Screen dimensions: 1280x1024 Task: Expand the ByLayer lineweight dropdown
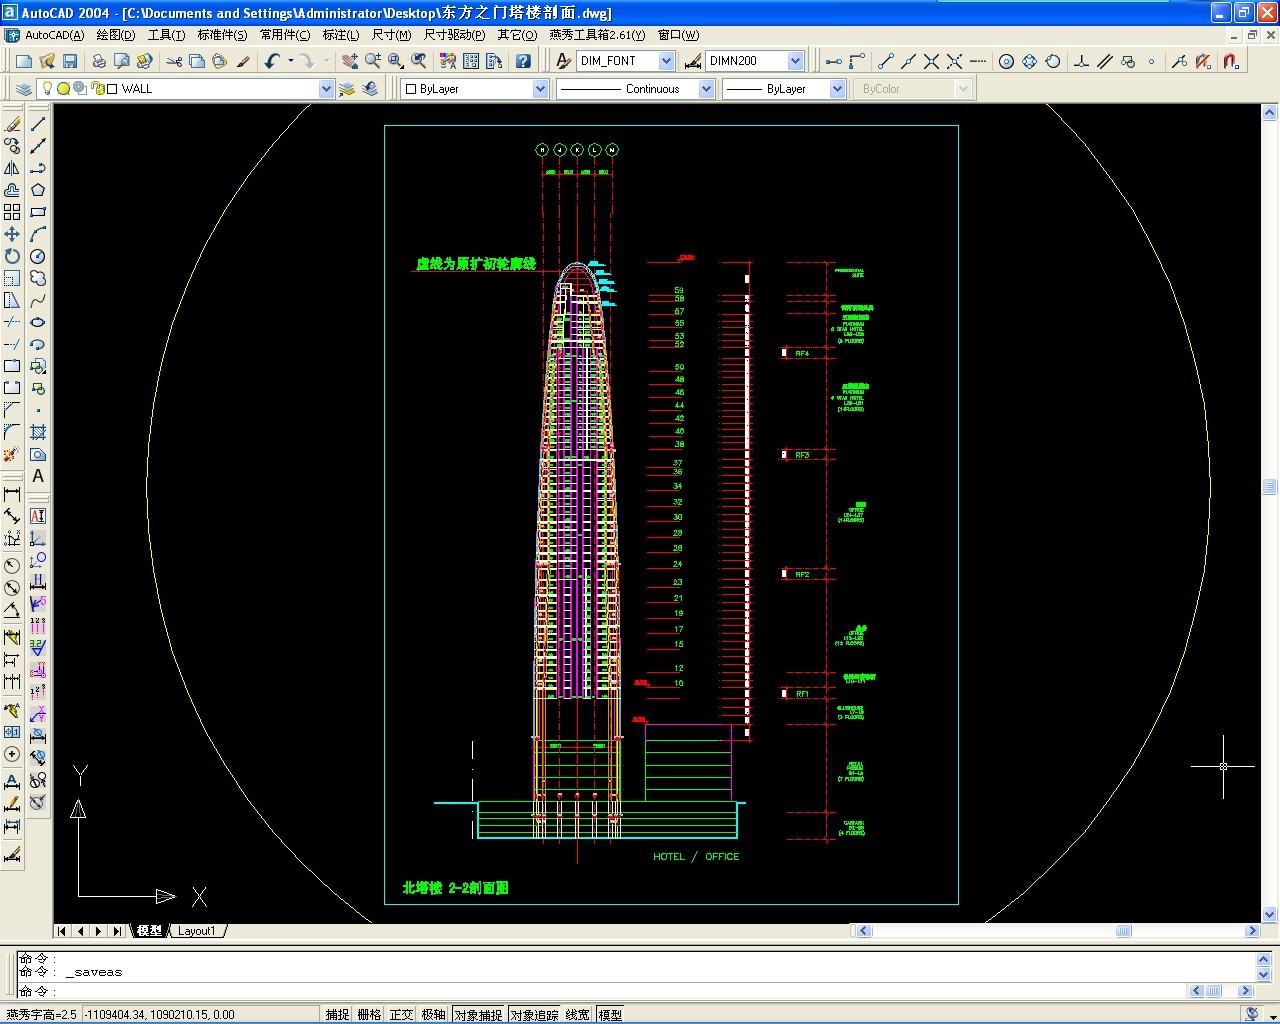tap(837, 89)
